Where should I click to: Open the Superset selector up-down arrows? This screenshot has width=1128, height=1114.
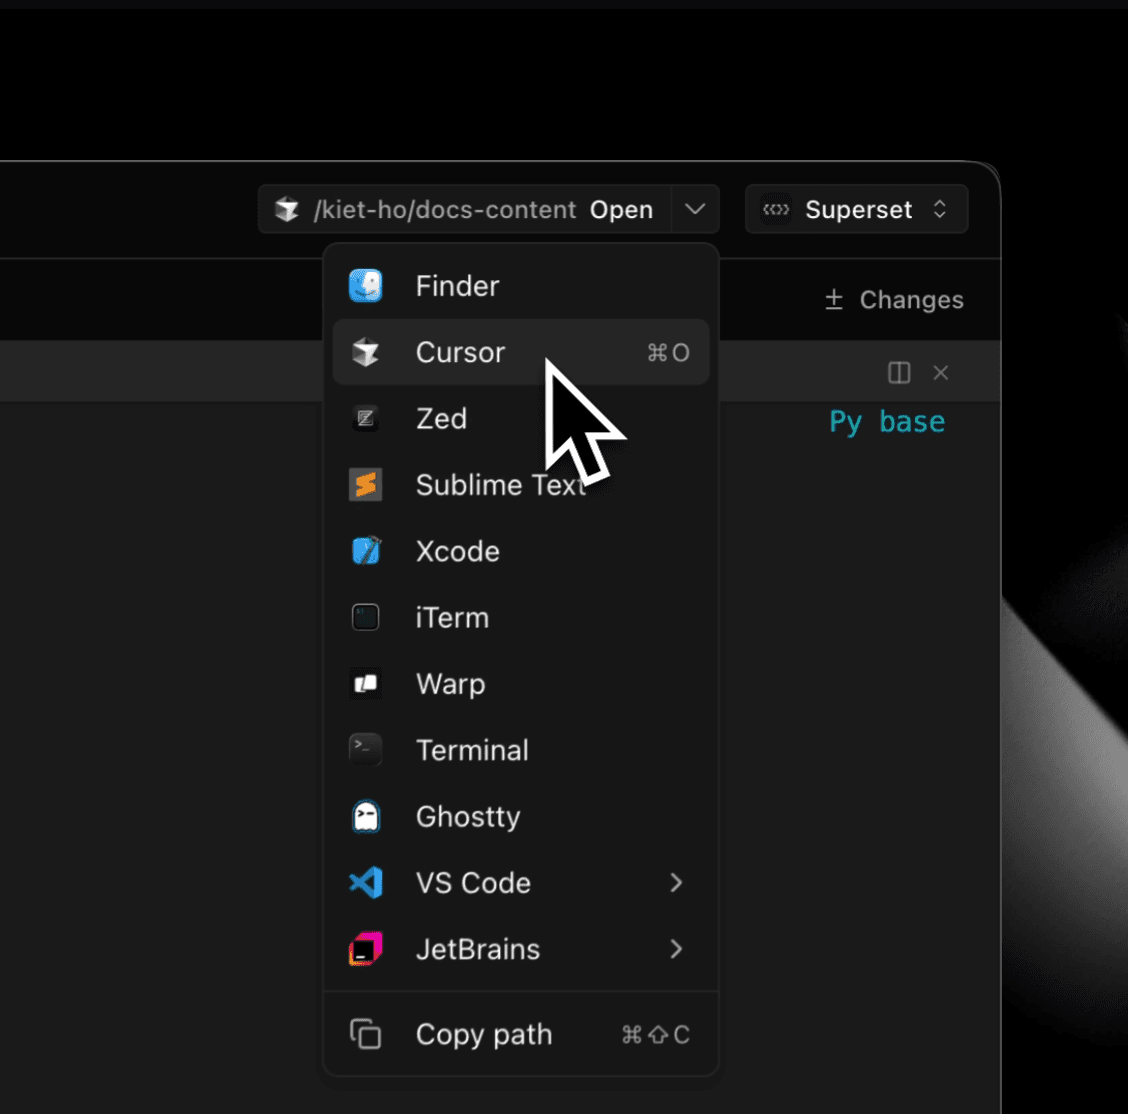[x=940, y=209]
